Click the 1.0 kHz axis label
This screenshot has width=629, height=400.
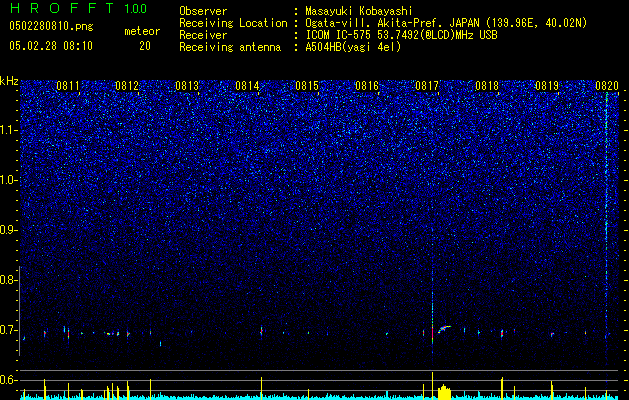[x=9, y=181]
